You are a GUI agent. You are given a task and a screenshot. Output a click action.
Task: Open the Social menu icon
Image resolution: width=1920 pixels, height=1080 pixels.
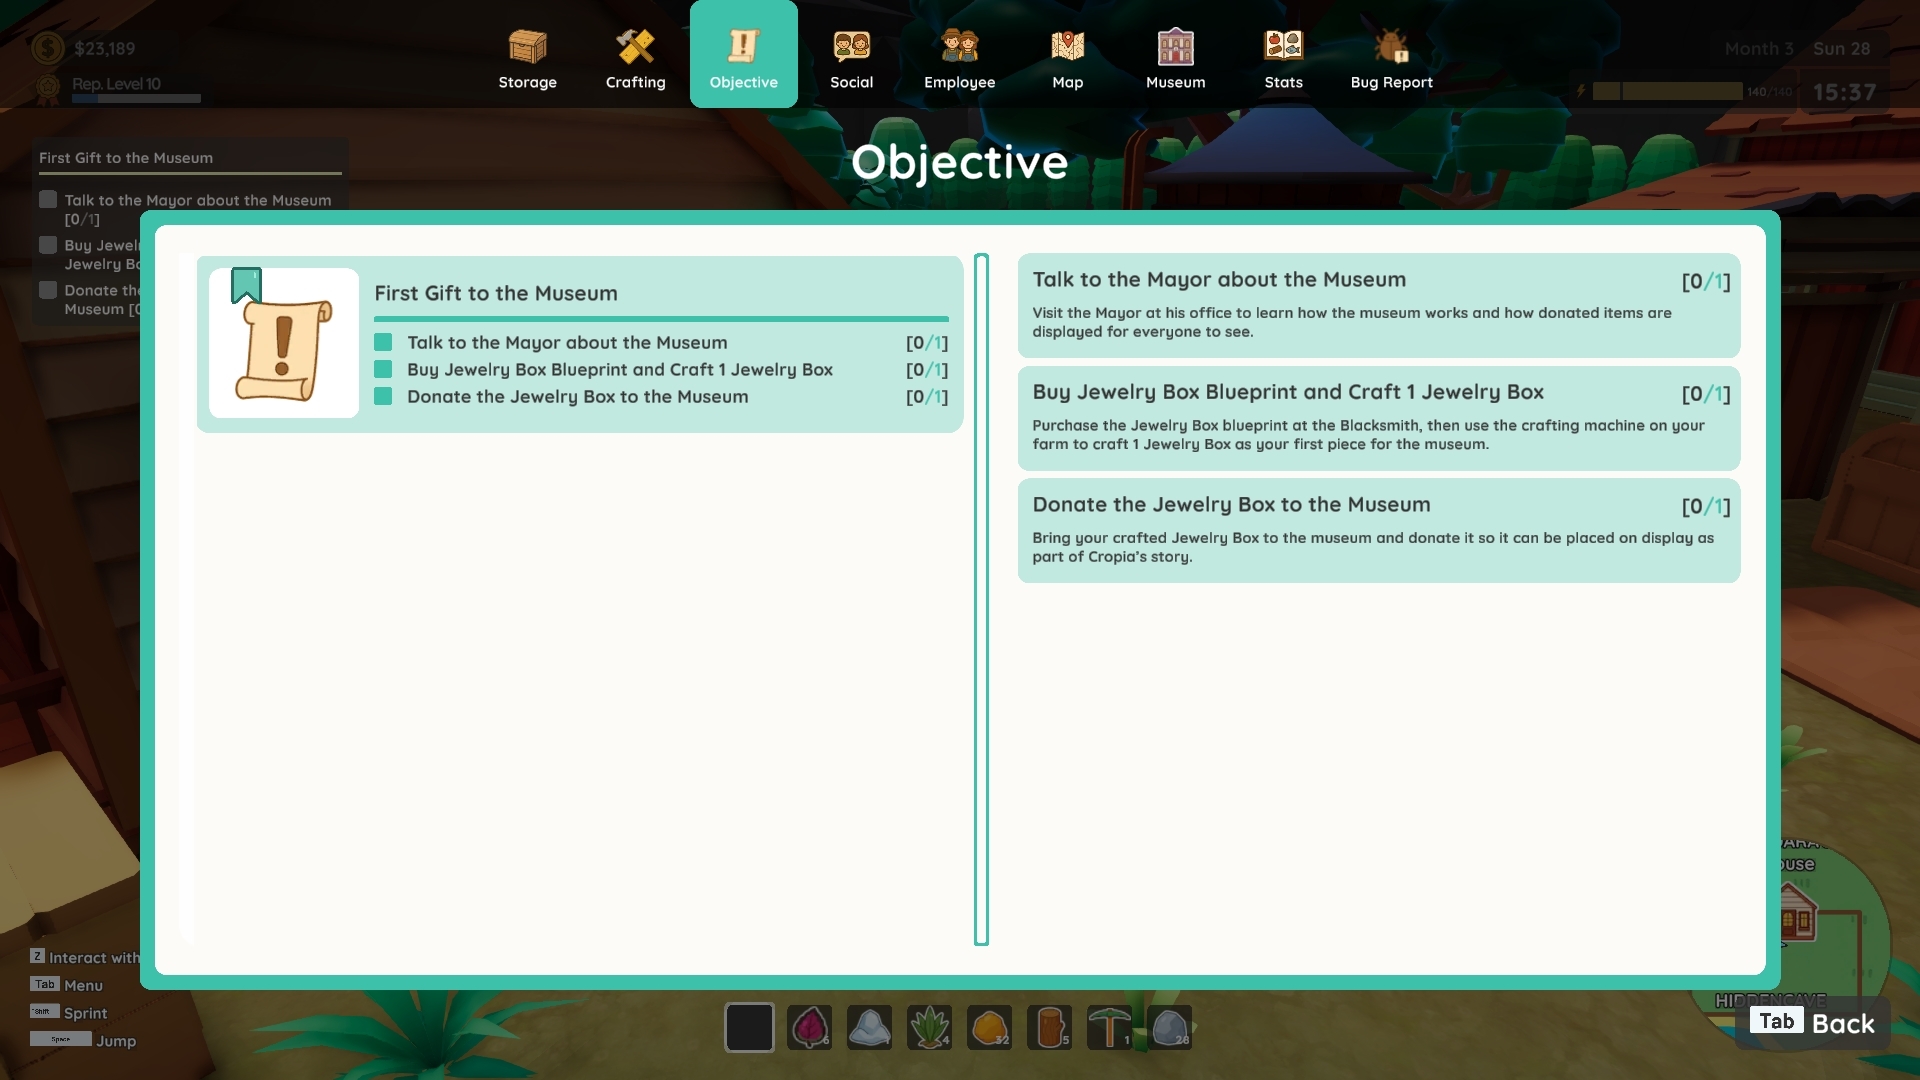pyautogui.click(x=851, y=46)
